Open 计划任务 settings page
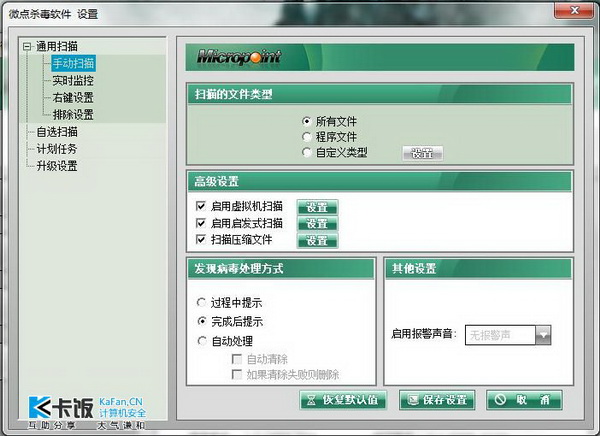 57,149
